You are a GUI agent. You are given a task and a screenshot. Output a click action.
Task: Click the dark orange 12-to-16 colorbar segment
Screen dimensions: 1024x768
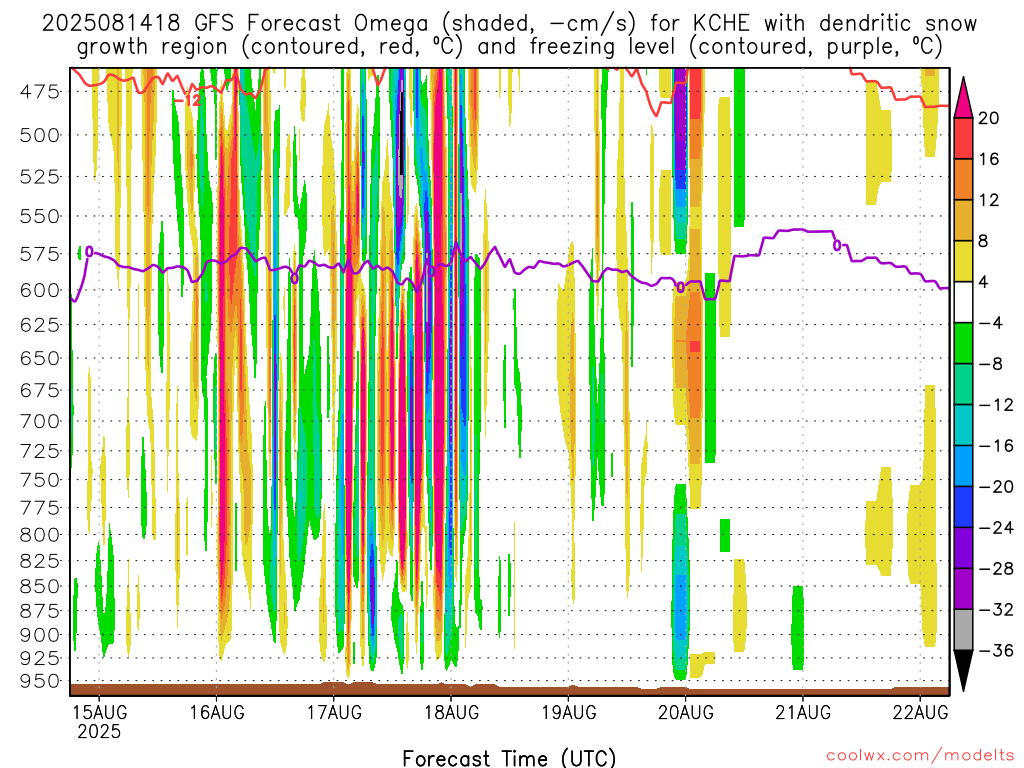tap(963, 179)
